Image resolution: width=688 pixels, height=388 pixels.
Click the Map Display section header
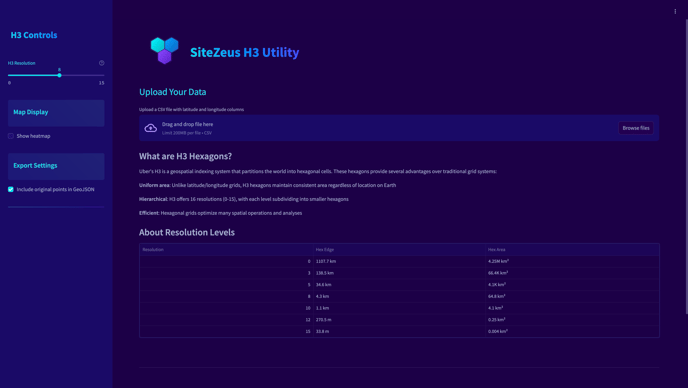[x=56, y=113]
